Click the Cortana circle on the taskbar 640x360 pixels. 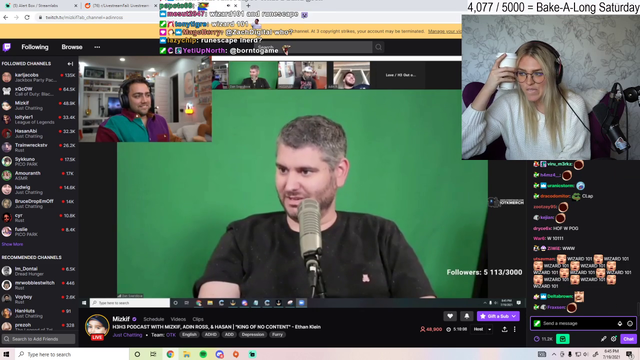tap(137, 354)
